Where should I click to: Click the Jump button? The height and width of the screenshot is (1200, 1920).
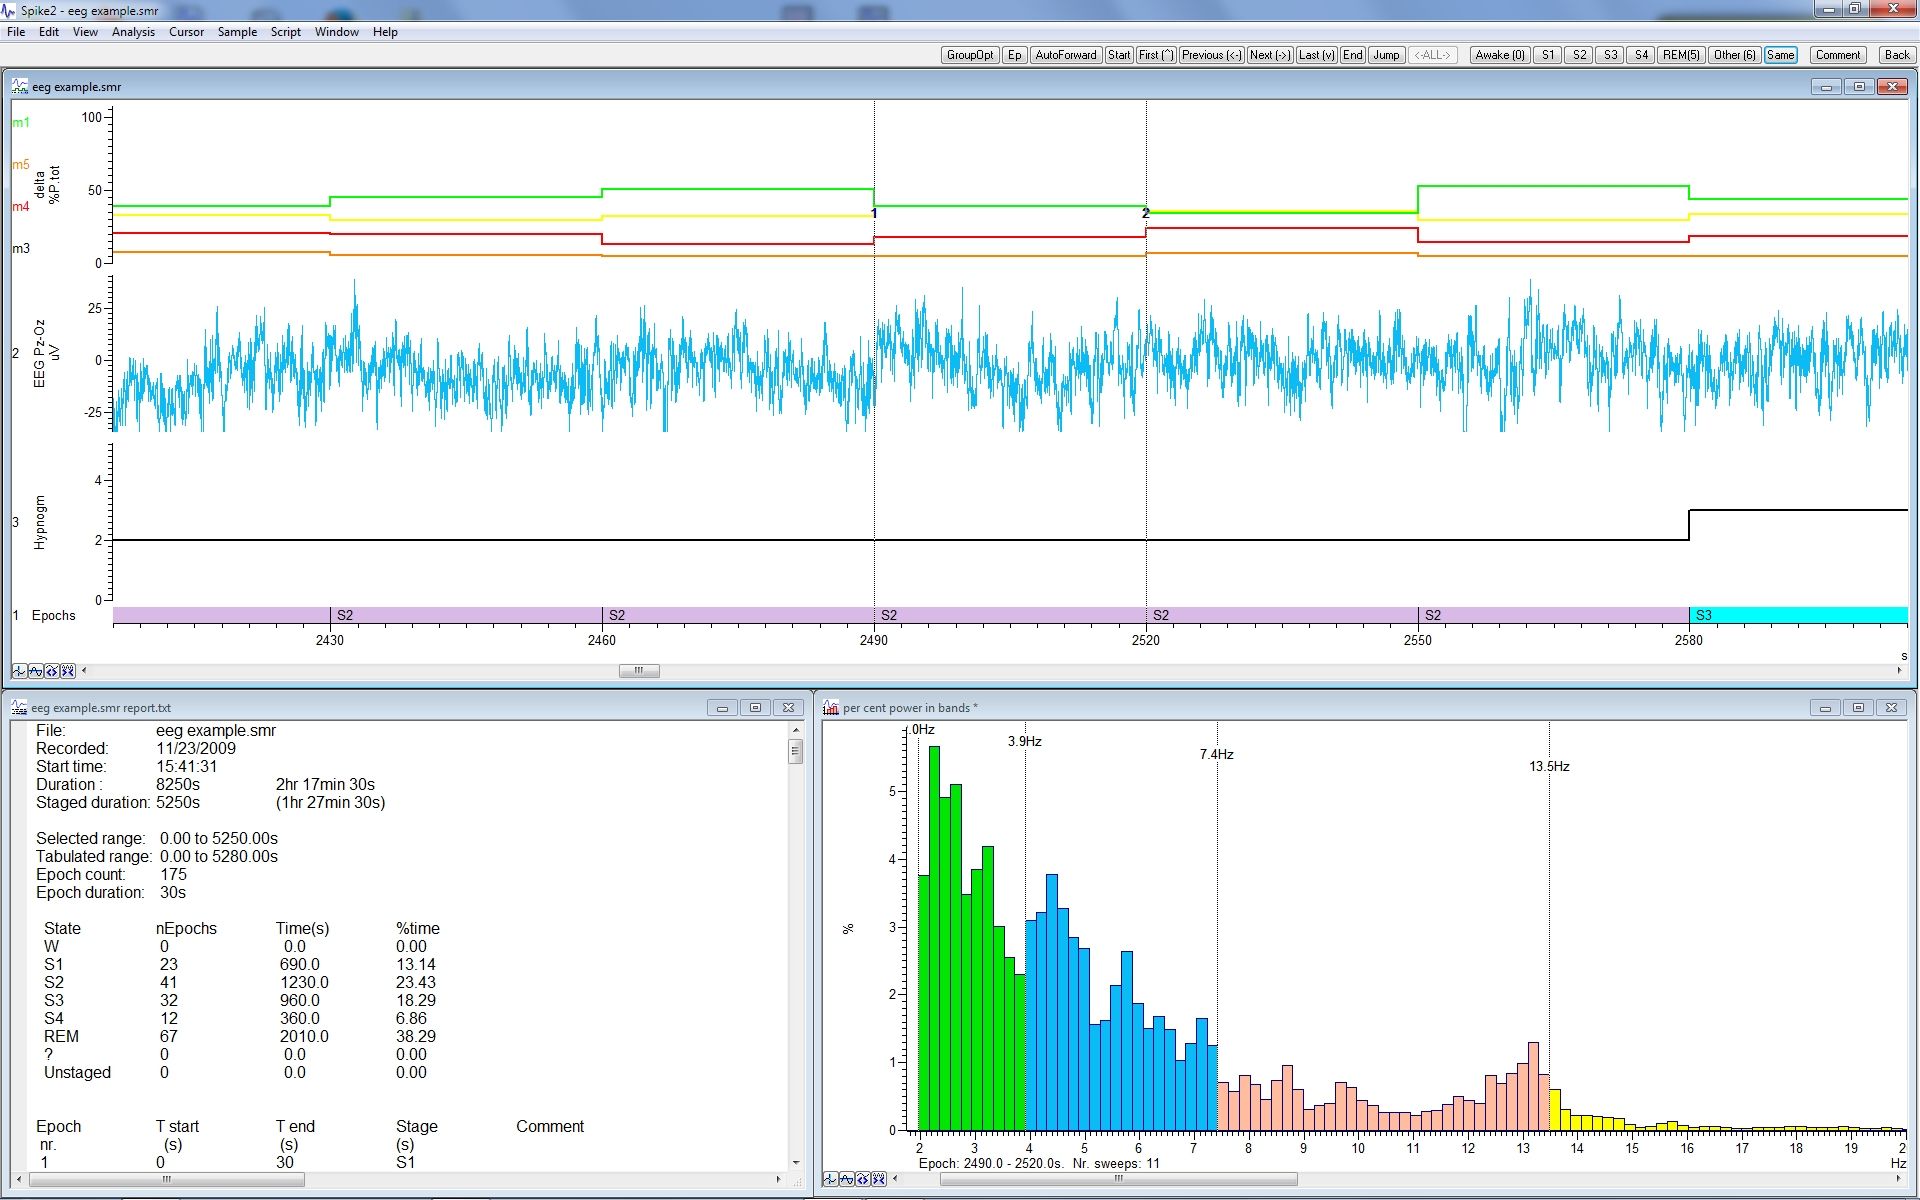pyautogui.click(x=1385, y=55)
